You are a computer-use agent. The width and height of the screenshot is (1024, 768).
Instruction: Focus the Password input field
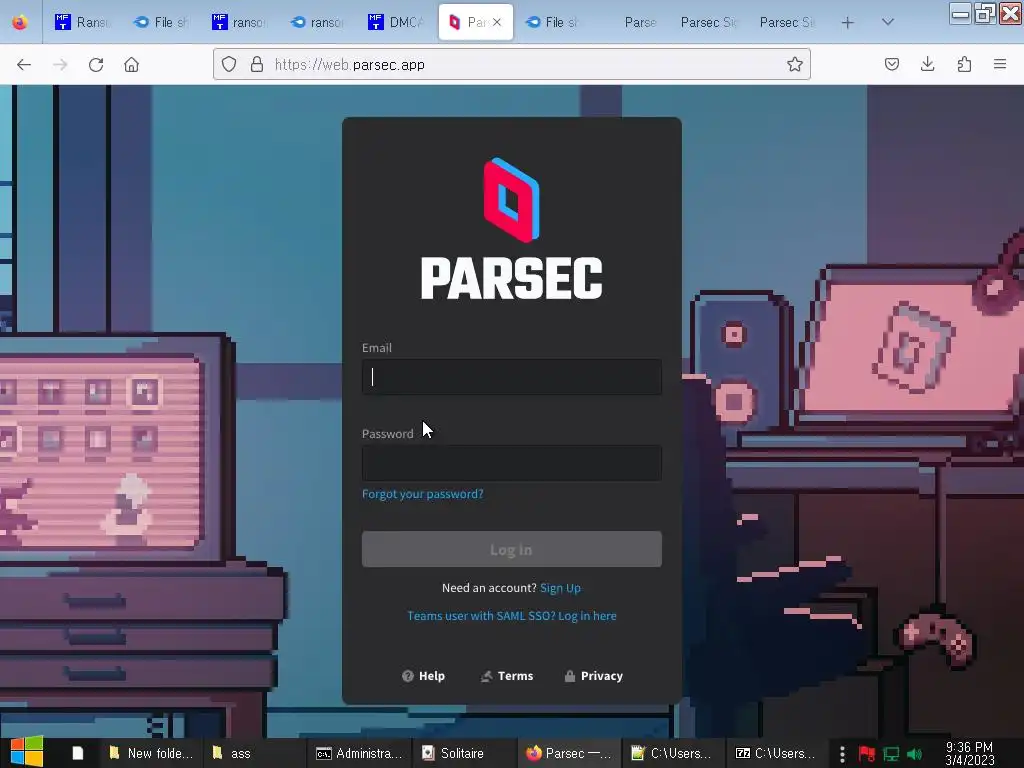click(511, 463)
